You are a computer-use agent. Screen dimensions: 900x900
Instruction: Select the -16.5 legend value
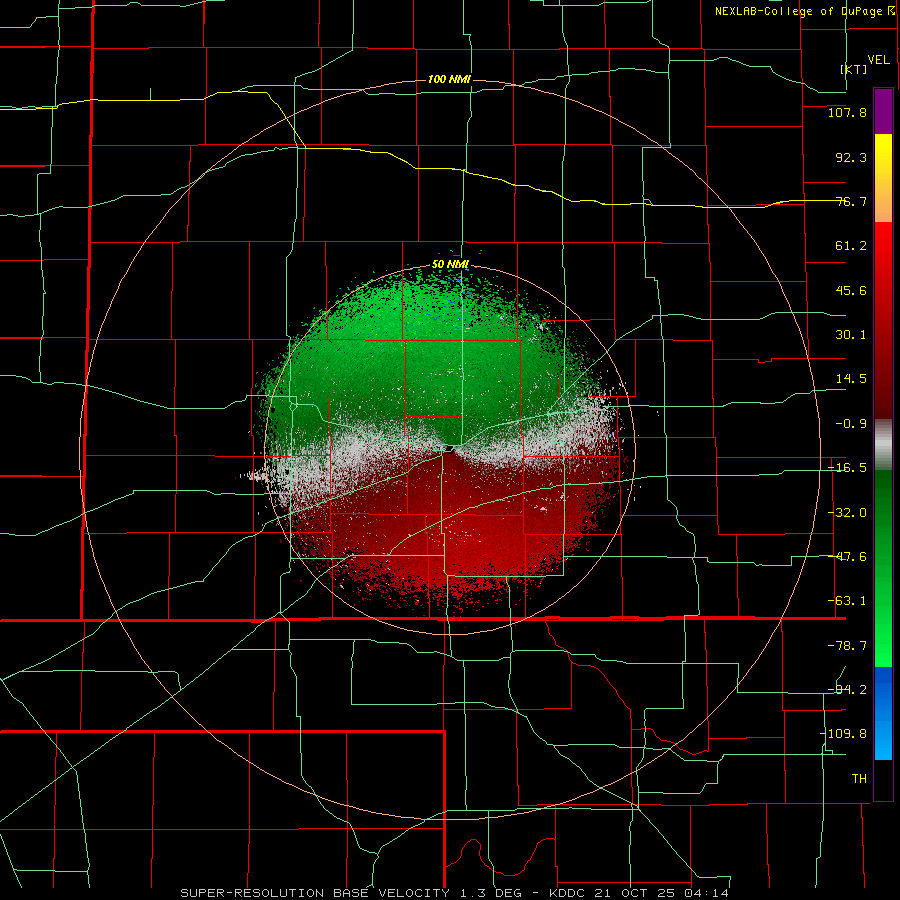tap(847, 468)
